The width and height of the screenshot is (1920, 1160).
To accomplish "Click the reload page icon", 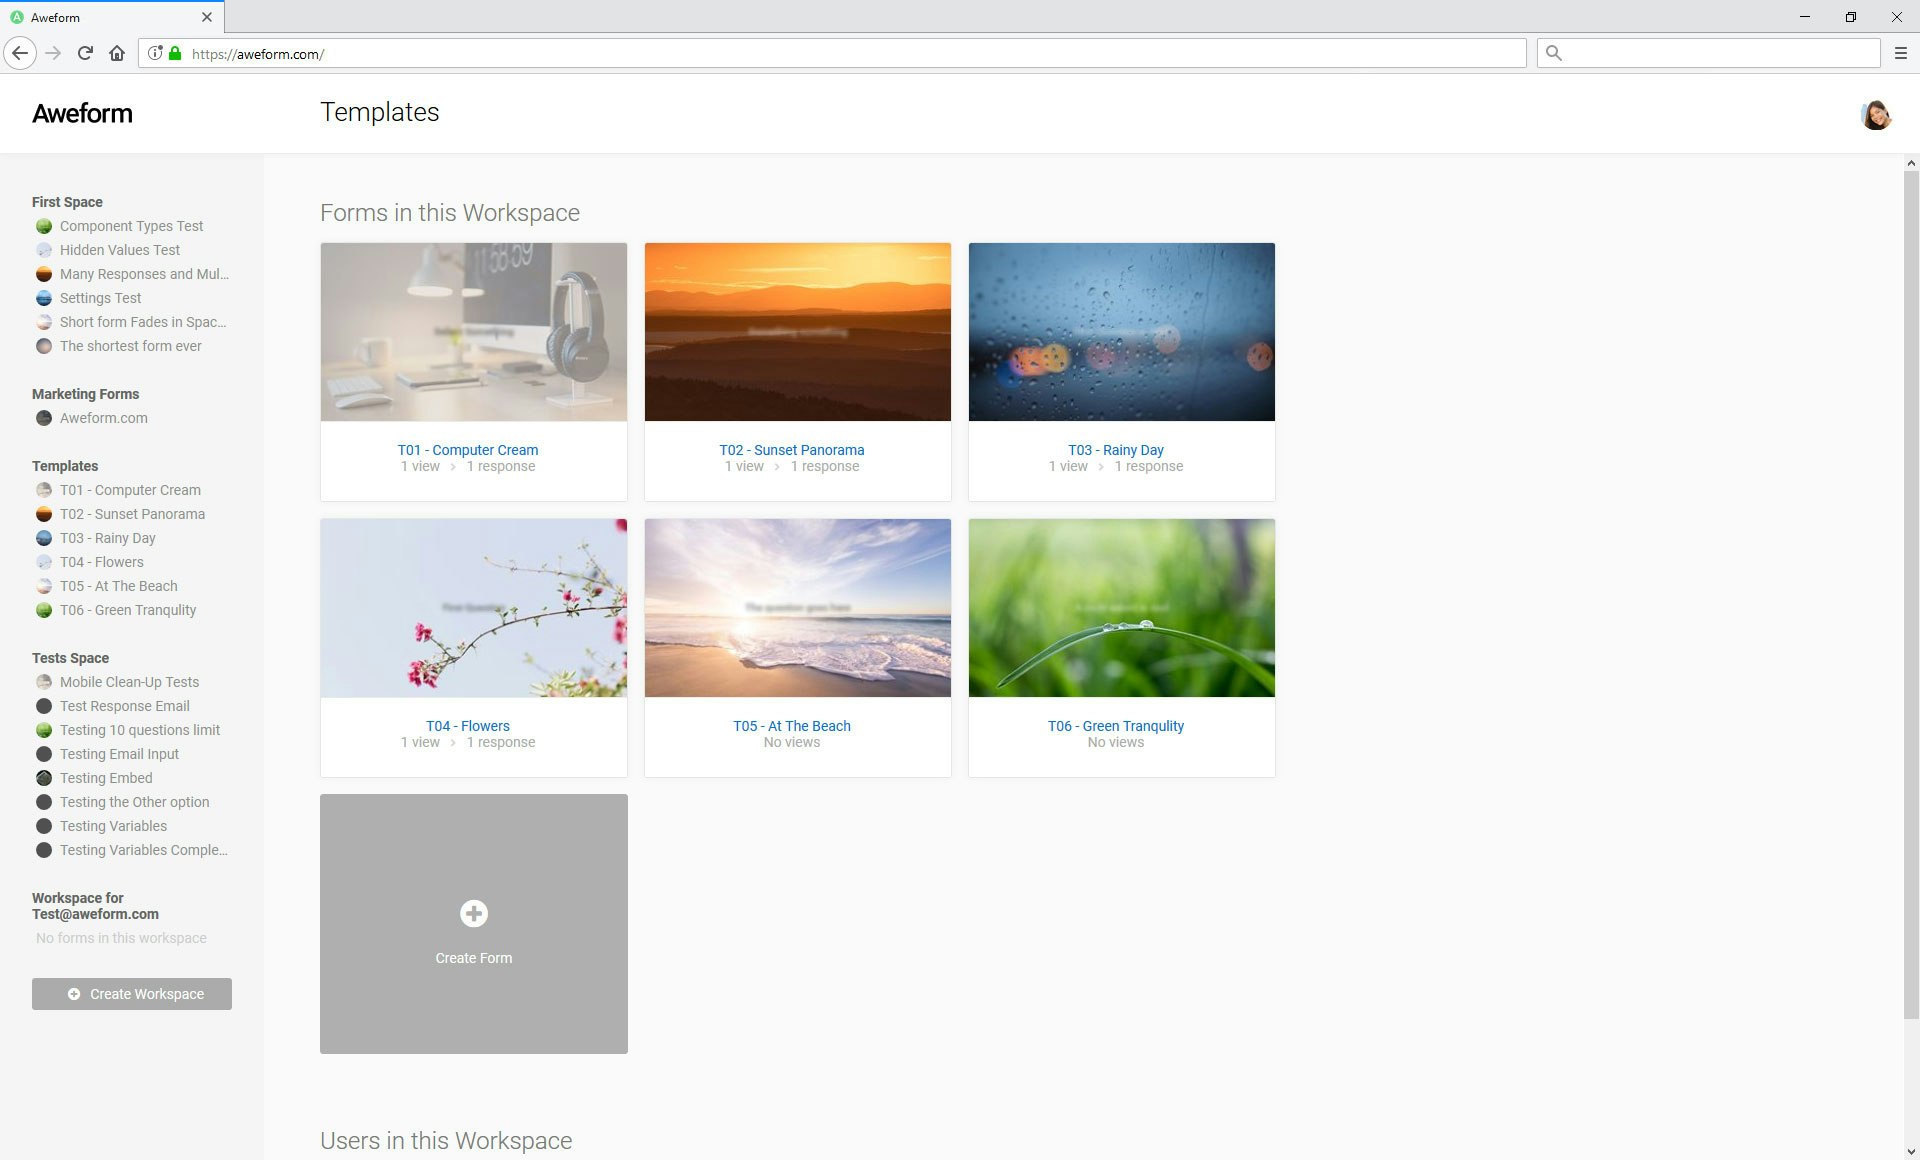I will coord(84,53).
